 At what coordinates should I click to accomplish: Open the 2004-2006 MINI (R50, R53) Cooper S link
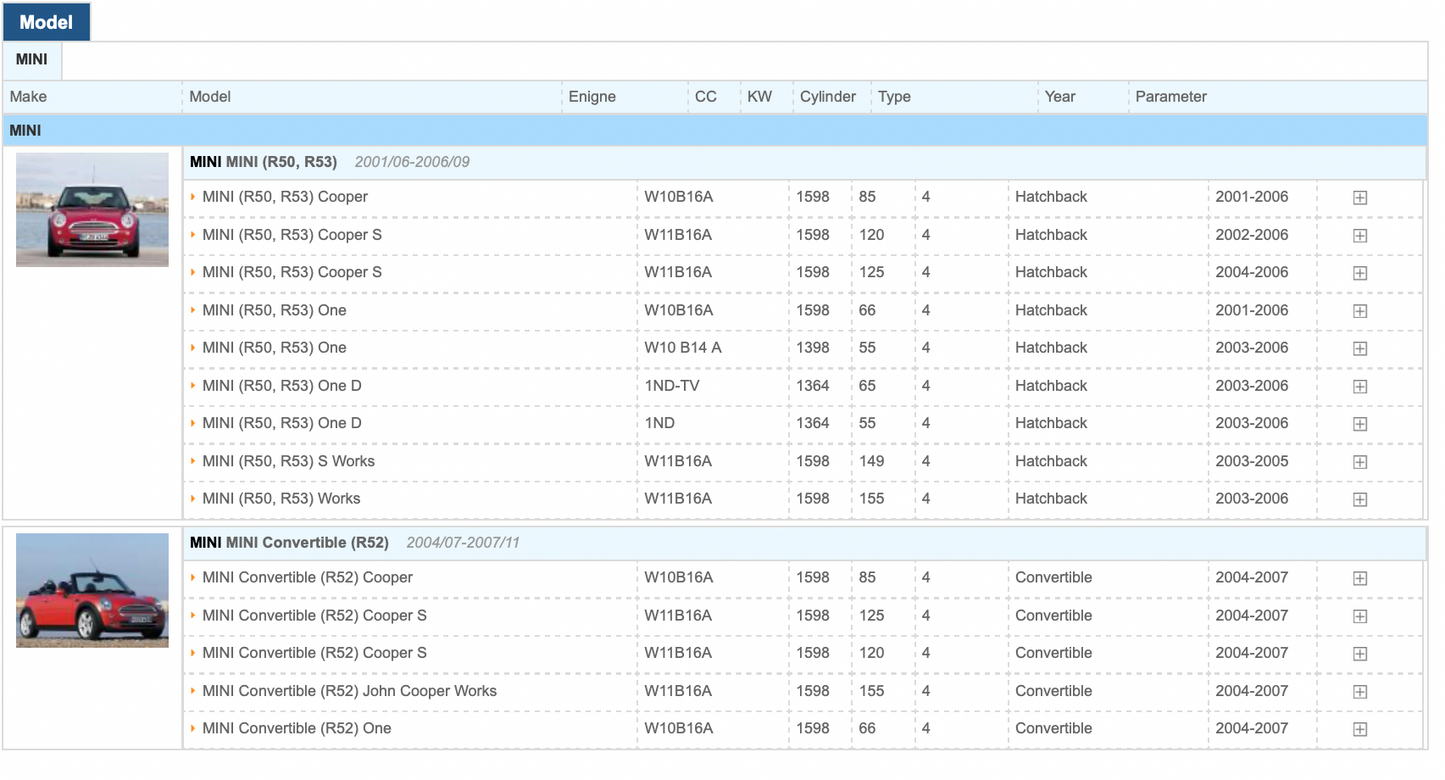click(x=292, y=272)
